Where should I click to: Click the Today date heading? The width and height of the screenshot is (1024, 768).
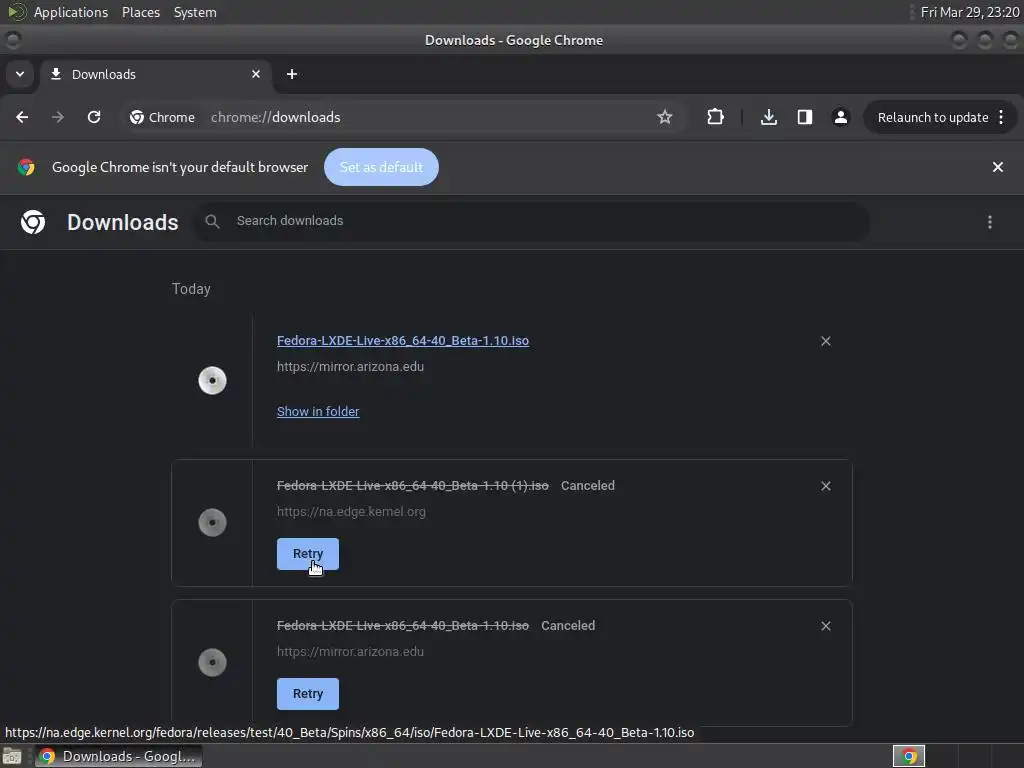[x=191, y=289]
